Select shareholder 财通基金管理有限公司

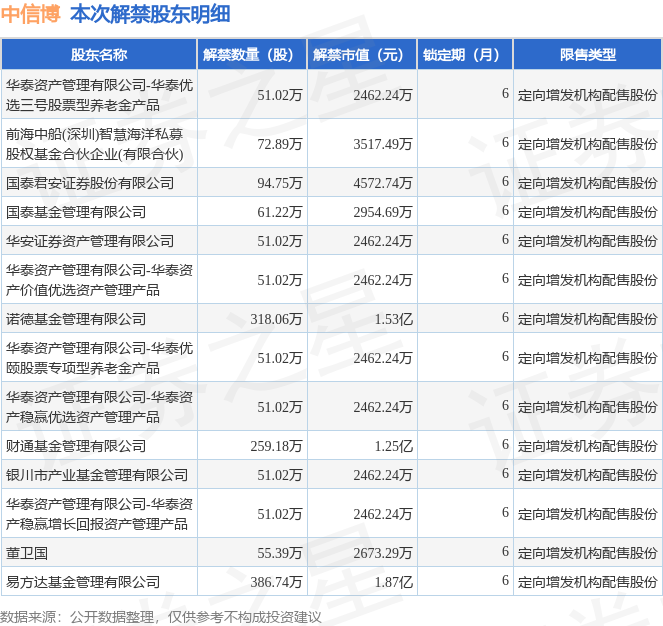(x=76, y=446)
